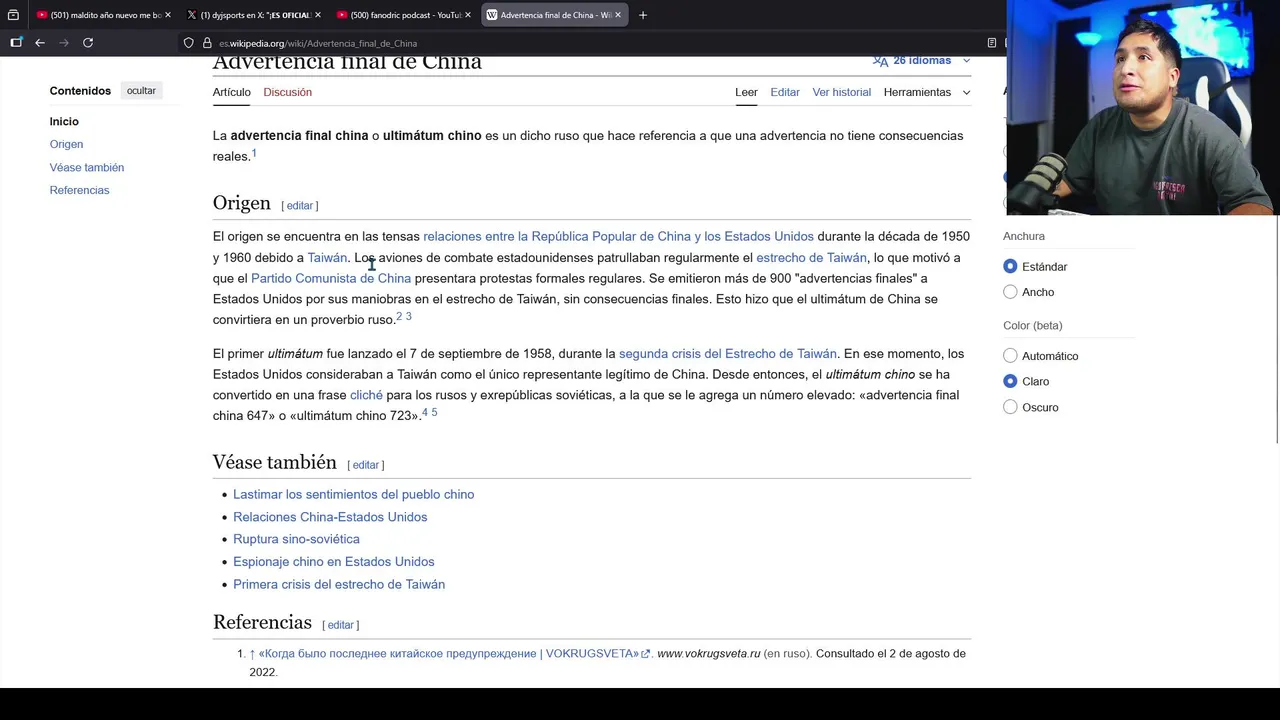Click footnote reference 1 after 'reales.'
Image resolution: width=1280 pixels, height=720 pixels.
pyautogui.click(x=254, y=153)
